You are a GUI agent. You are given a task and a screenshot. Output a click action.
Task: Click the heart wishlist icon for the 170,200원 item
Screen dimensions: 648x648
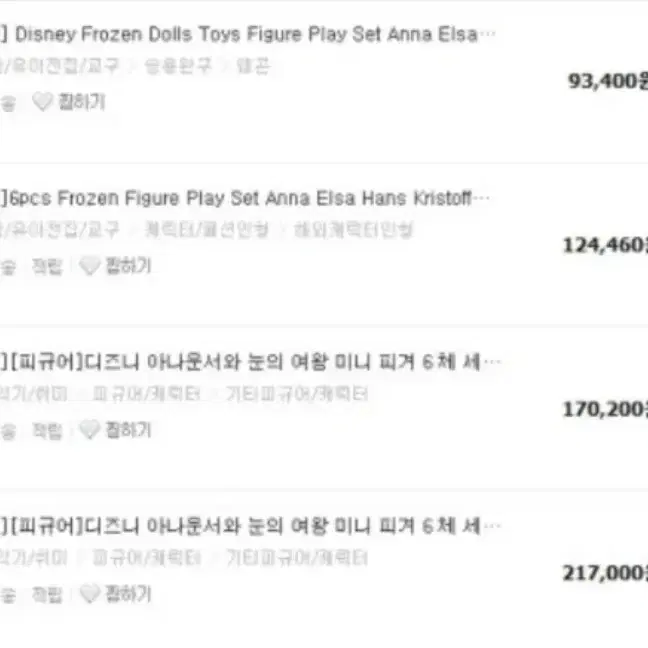pos(89,430)
